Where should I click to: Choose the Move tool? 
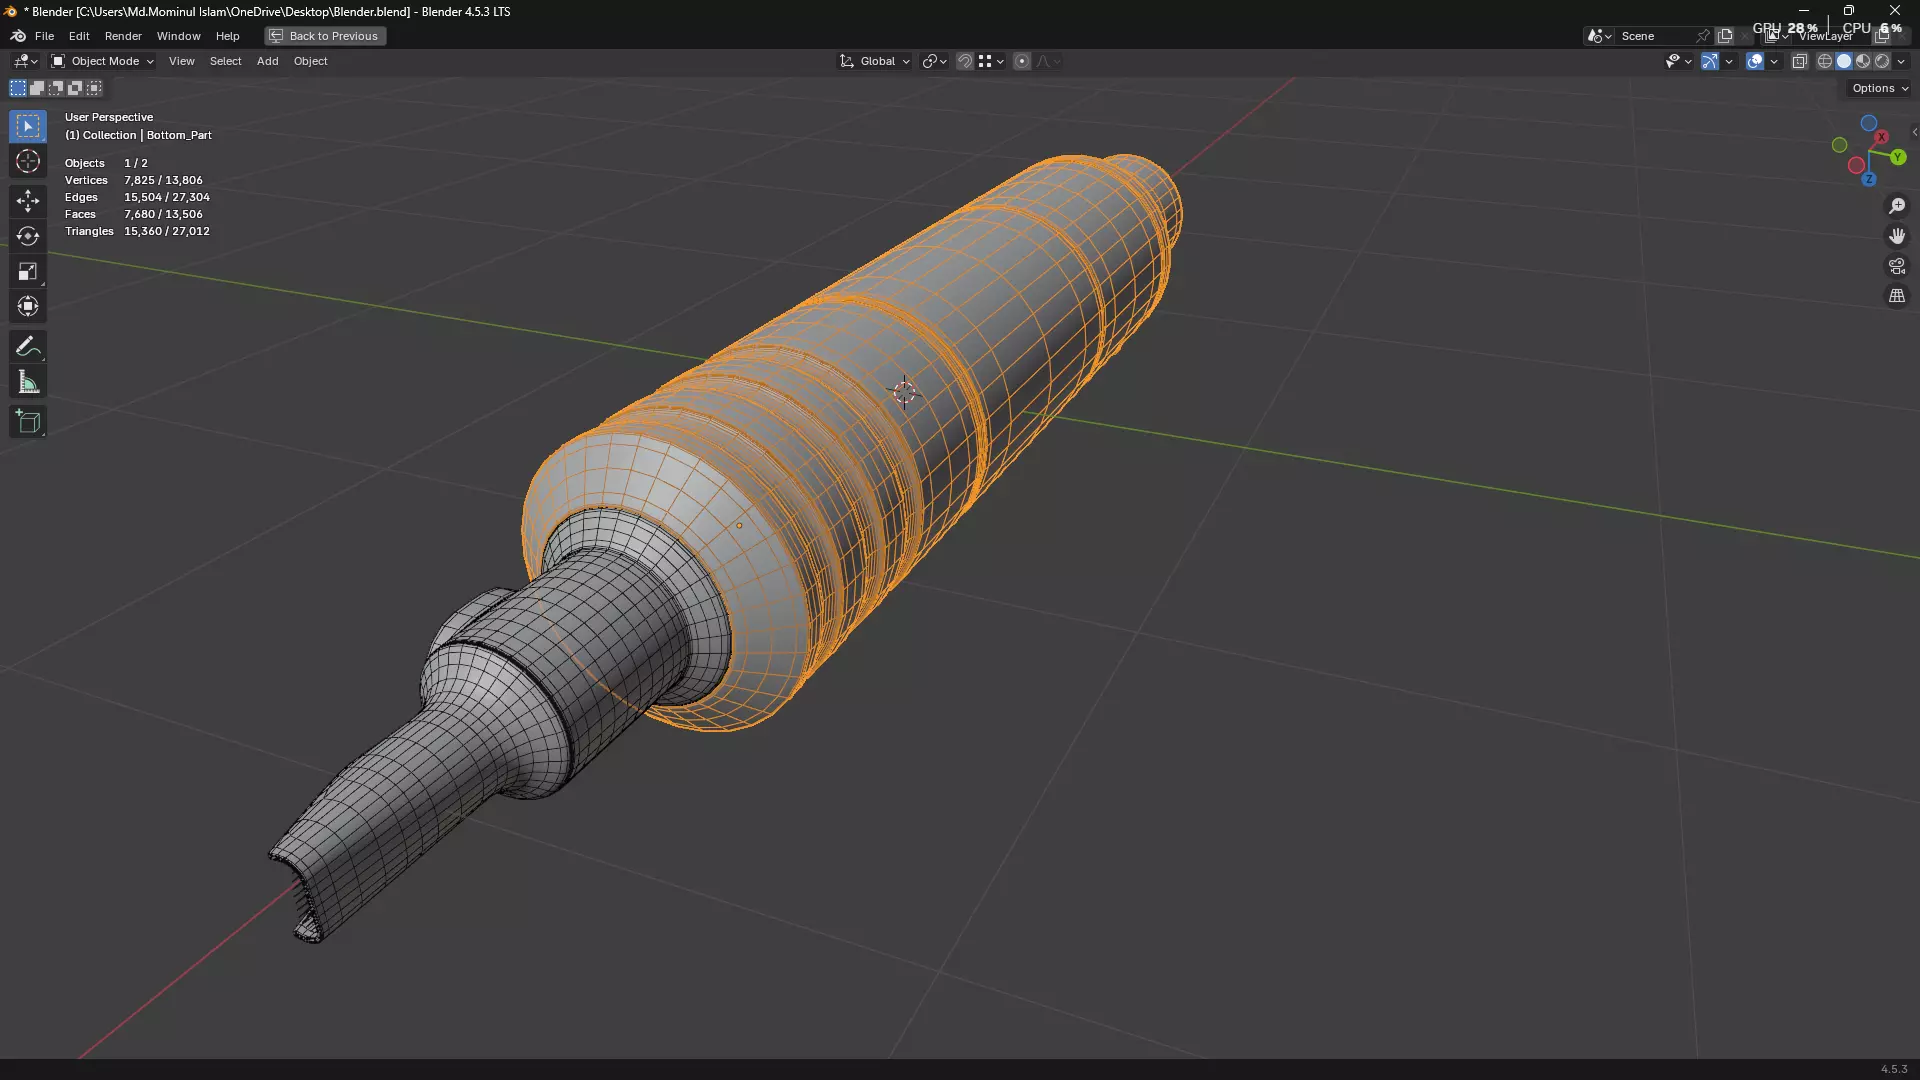click(28, 201)
